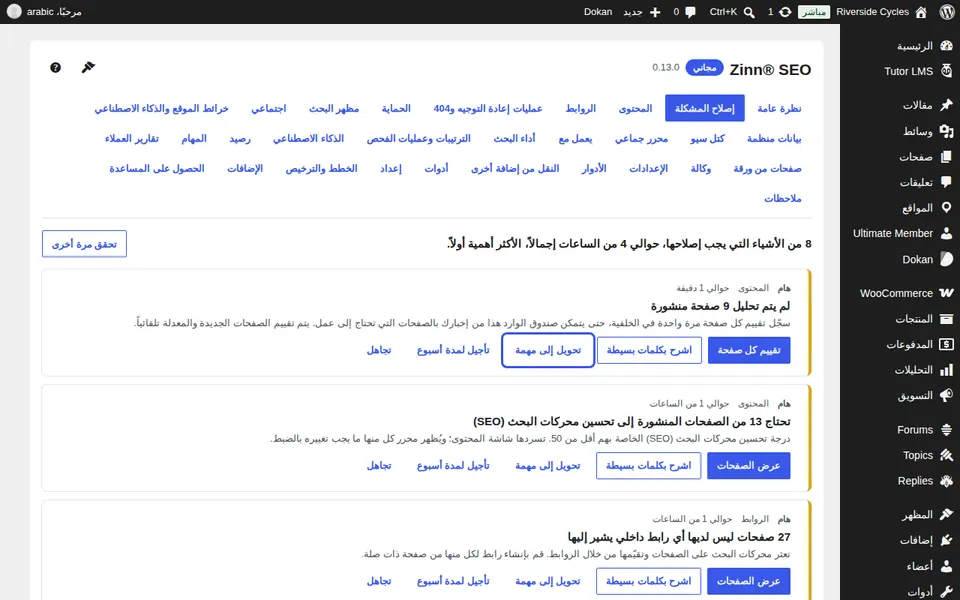
Task: Click عرض الصفحات for 27 pages internal link issue
Action: pyautogui.click(x=748, y=581)
